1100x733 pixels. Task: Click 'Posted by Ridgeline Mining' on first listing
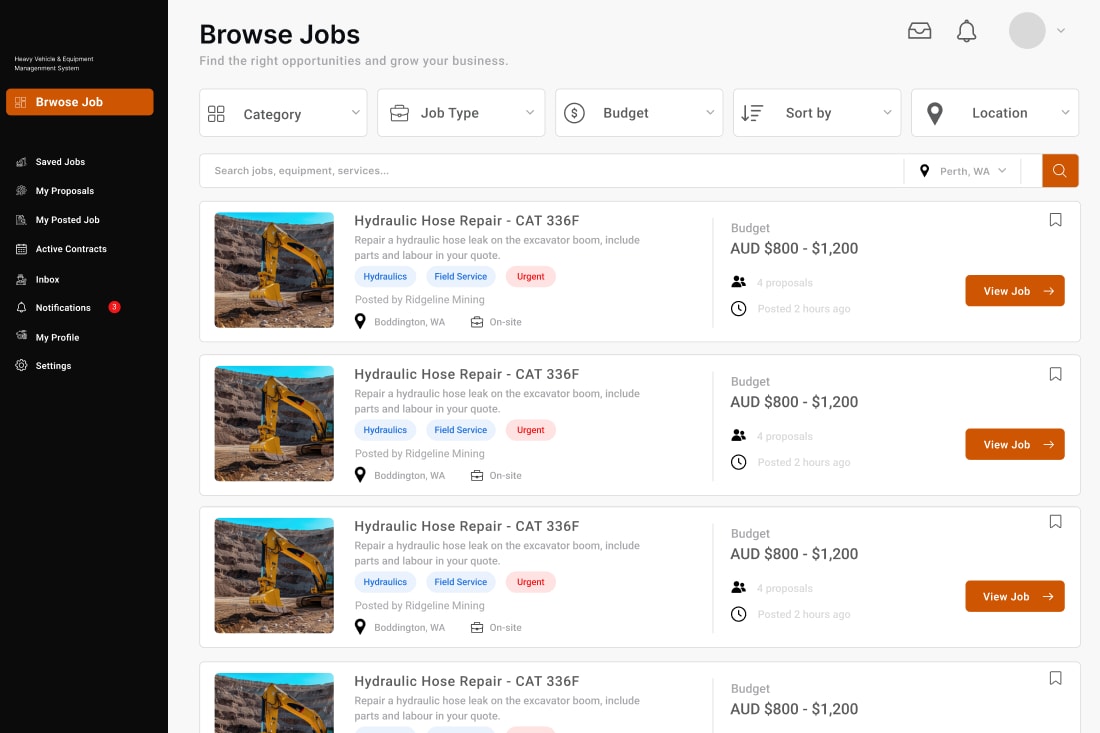tap(420, 300)
